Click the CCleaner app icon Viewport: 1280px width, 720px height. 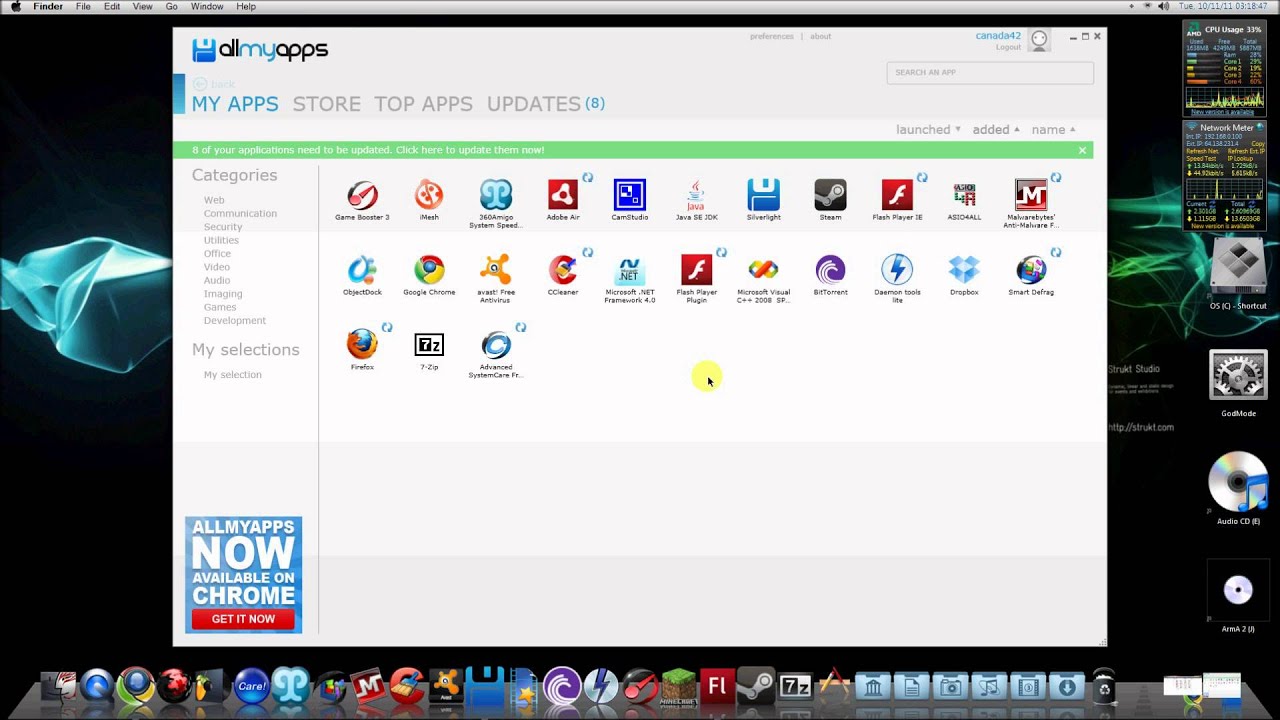click(x=563, y=270)
